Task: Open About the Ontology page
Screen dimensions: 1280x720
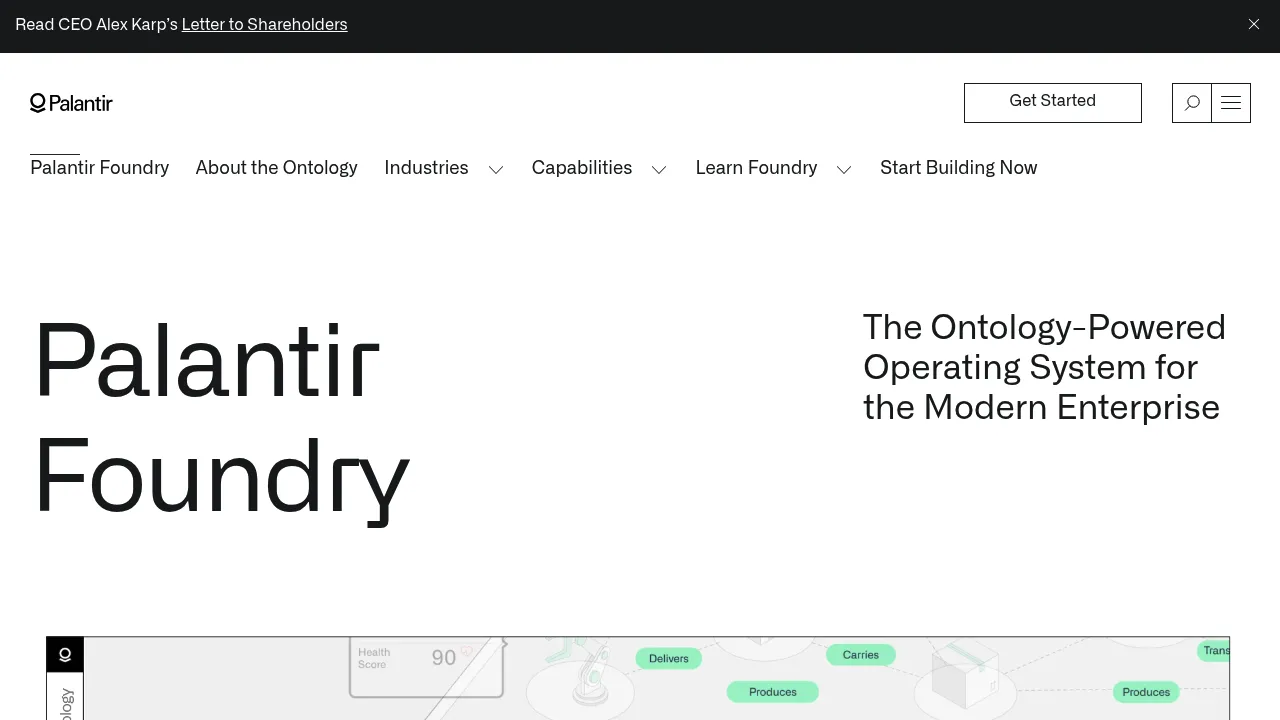Action: 277,168
